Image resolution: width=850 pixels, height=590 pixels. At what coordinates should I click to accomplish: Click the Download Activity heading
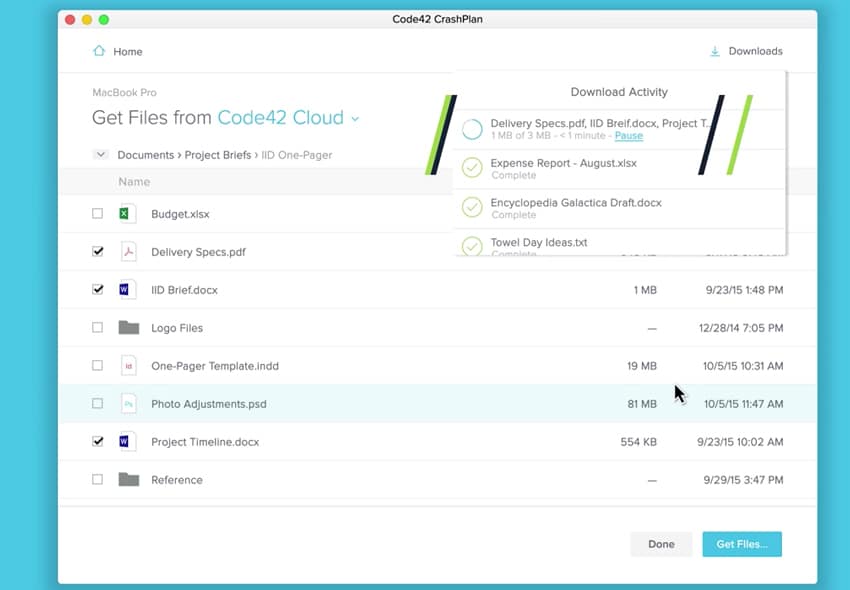(x=619, y=92)
